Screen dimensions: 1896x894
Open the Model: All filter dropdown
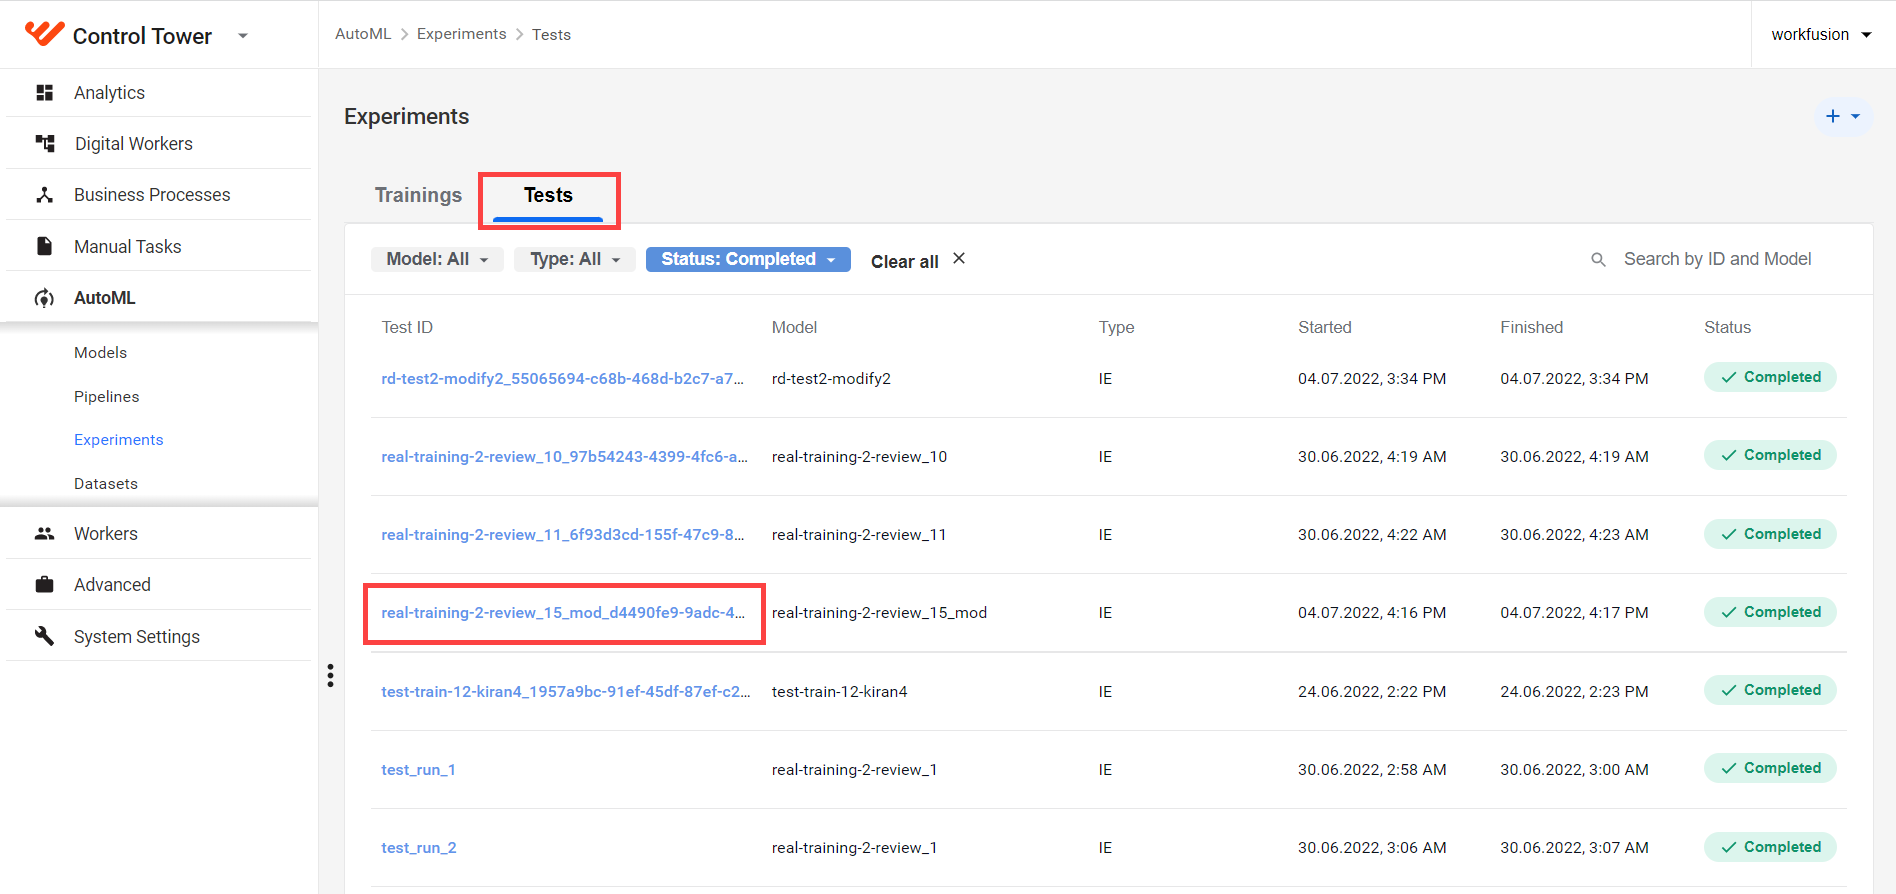(x=437, y=259)
